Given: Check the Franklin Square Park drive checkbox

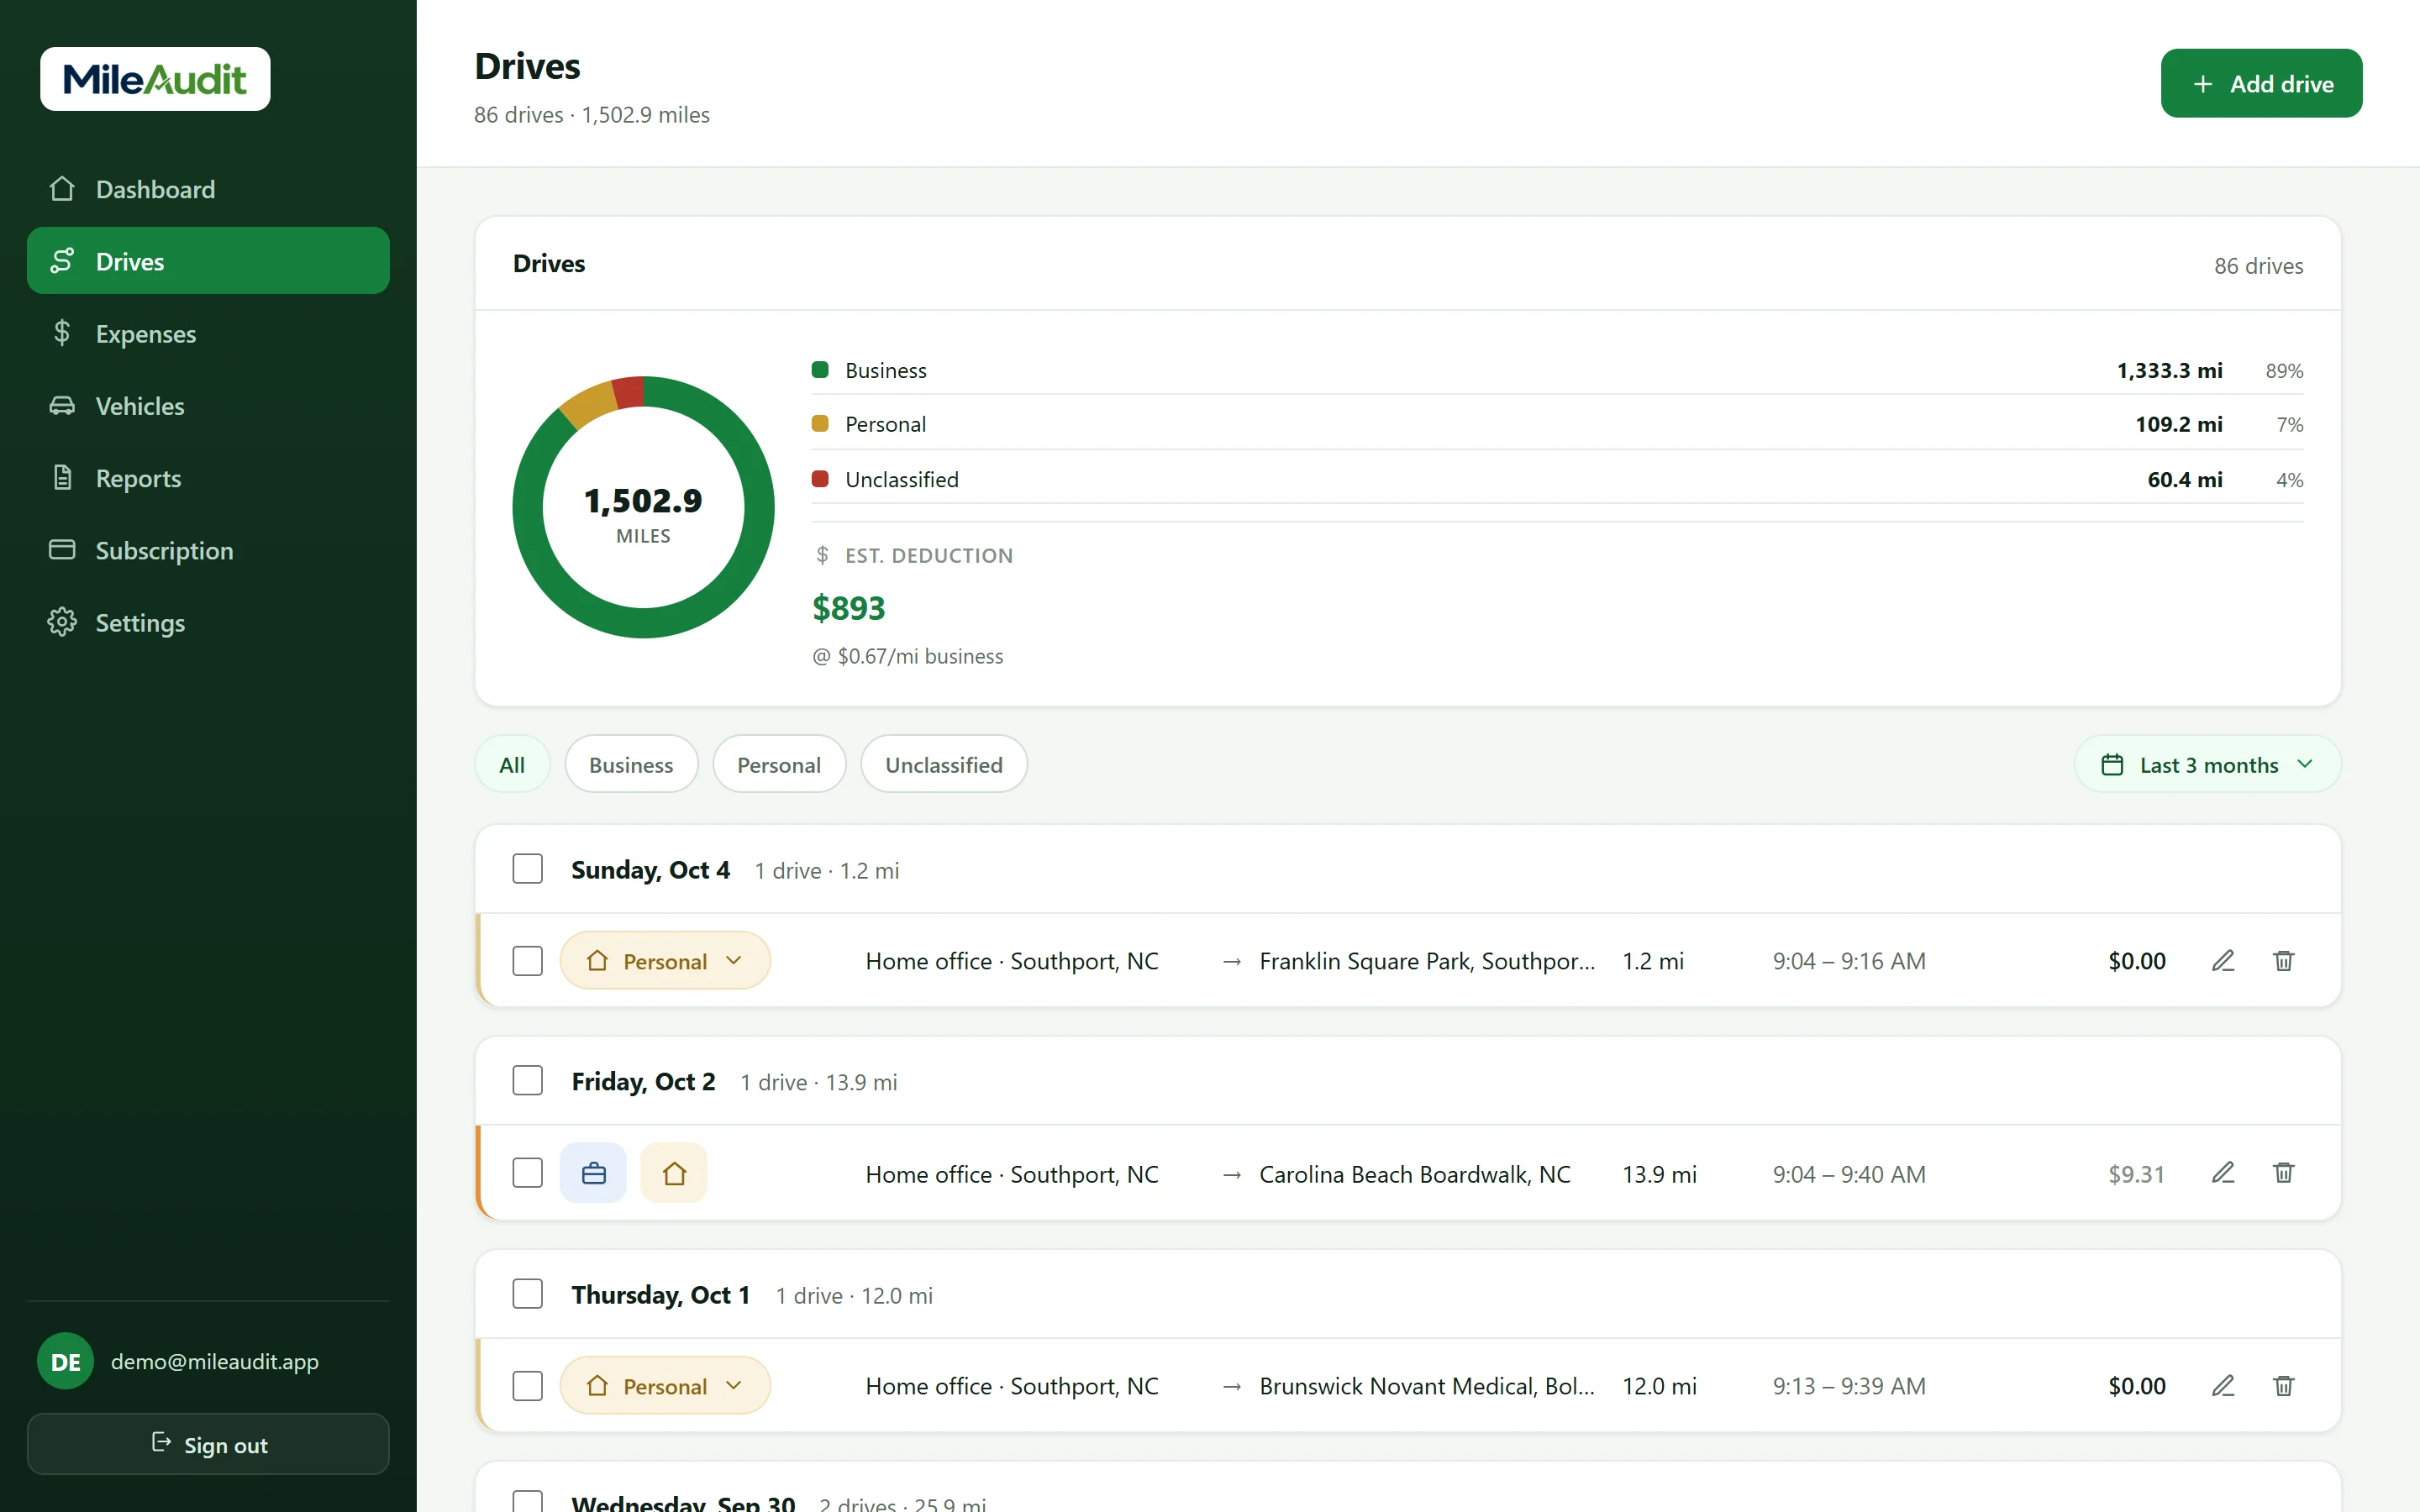Looking at the screenshot, I should click(x=527, y=961).
